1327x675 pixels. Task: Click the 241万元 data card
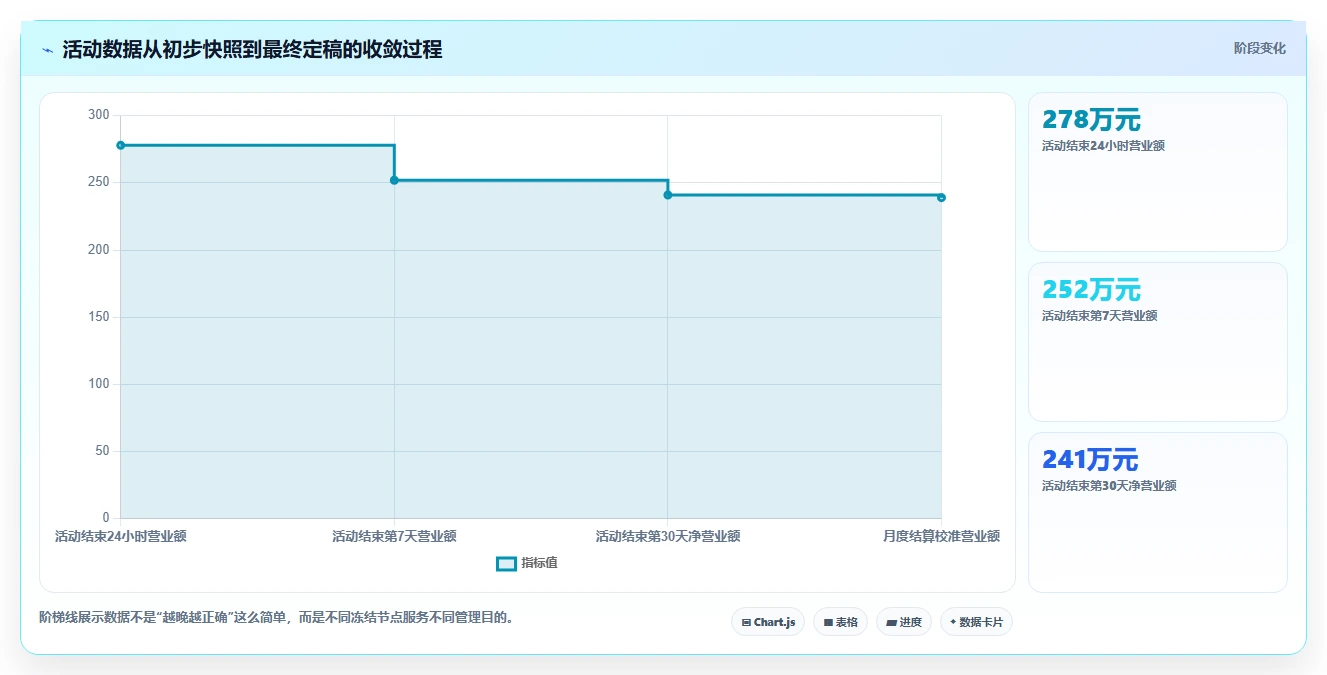[x=1158, y=512]
